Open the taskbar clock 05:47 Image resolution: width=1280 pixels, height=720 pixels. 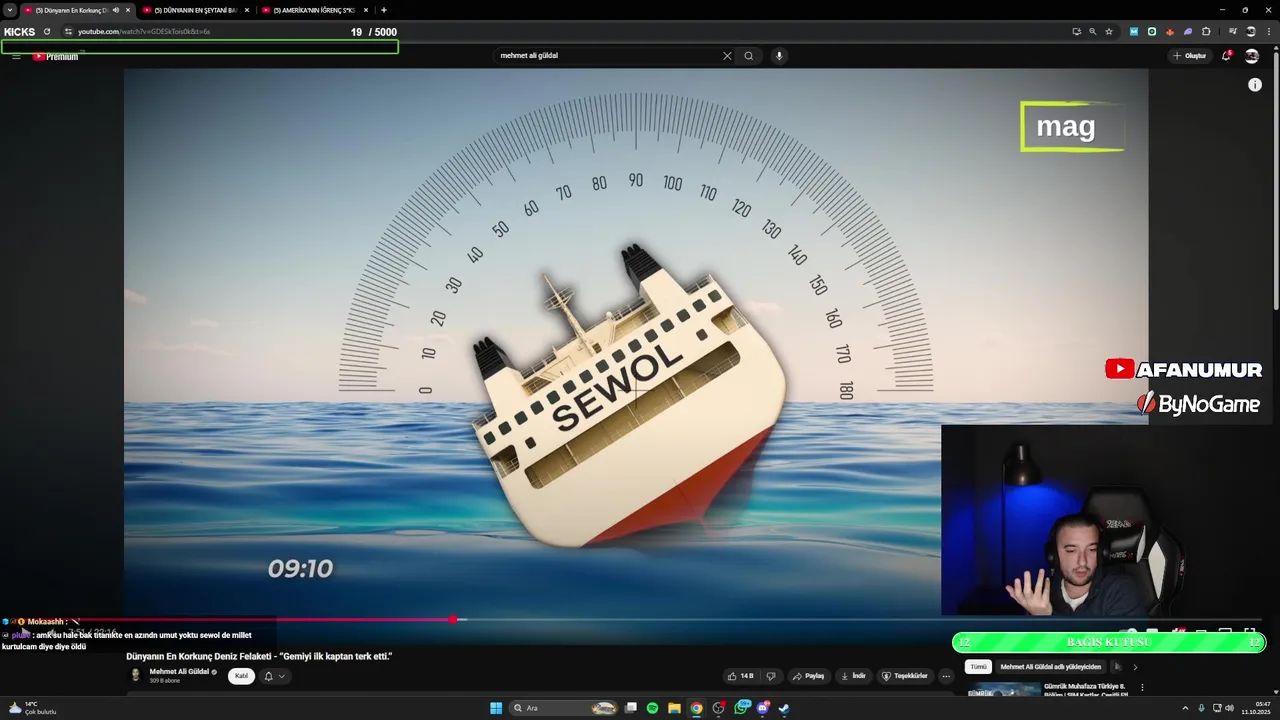pyautogui.click(x=1256, y=708)
